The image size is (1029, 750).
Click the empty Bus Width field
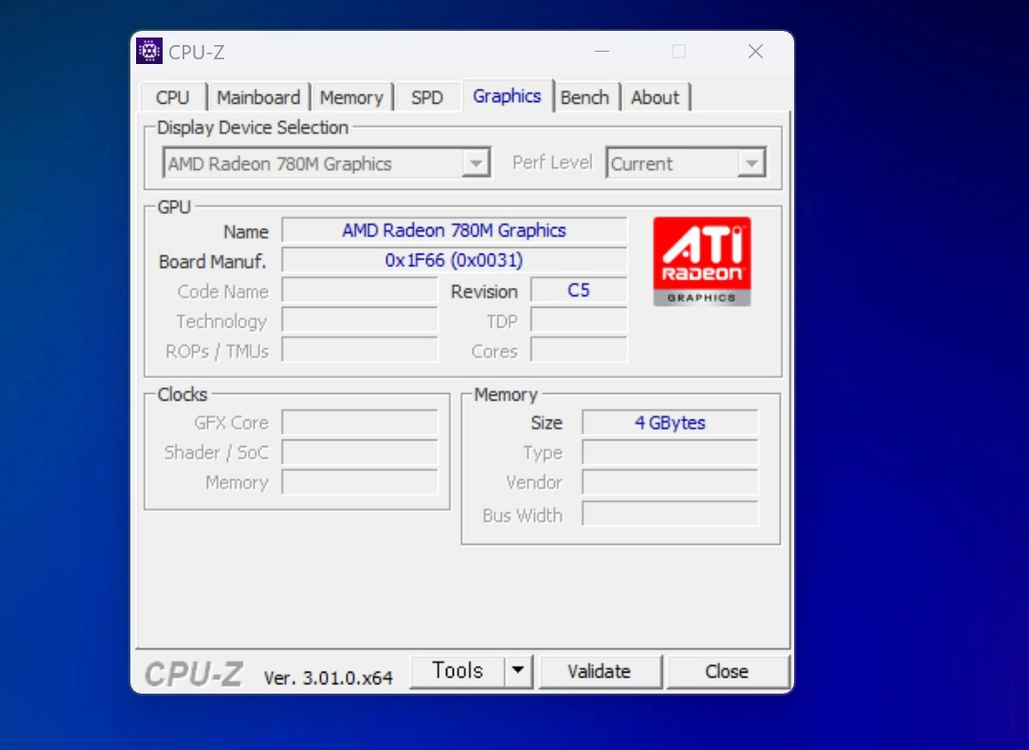(x=670, y=514)
